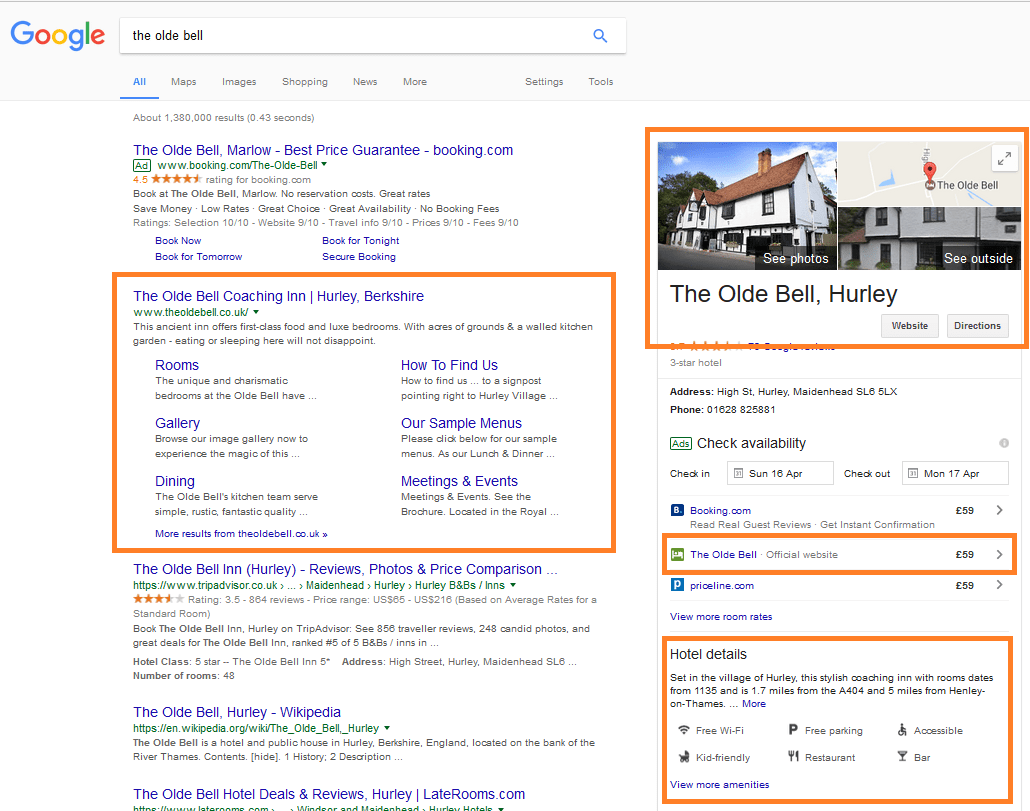Select the All search tab
This screenshot has width=1030, height=811.
tap(139, 81)
